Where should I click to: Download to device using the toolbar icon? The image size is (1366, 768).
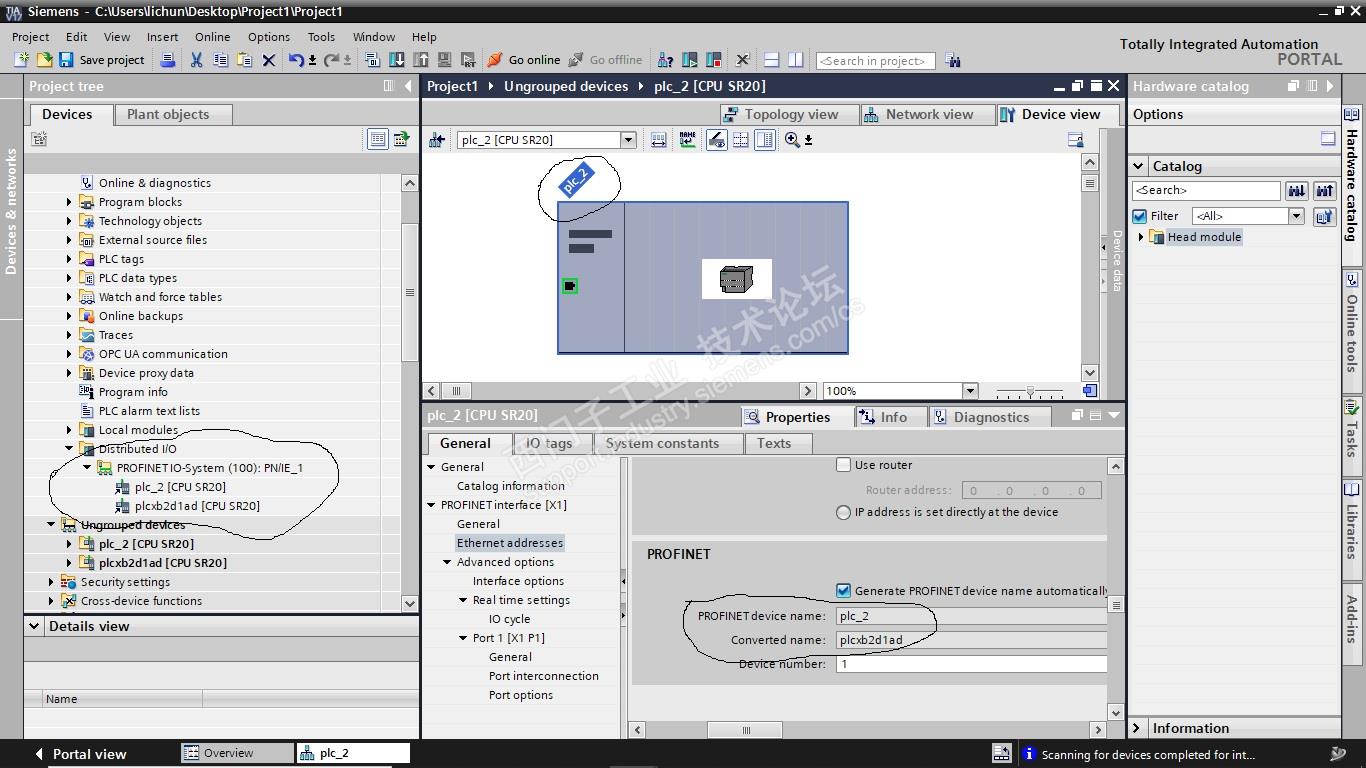(x=397, y=60)
